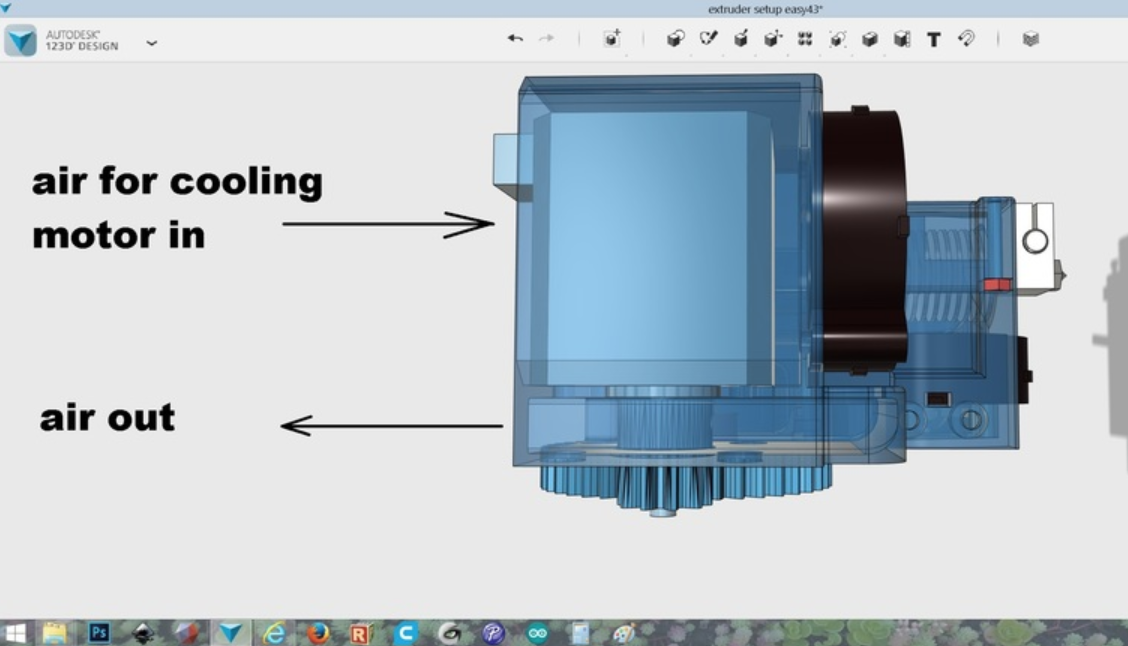Select the Pattern tool
Screen dimensions: 1128x646
[805, 39]
